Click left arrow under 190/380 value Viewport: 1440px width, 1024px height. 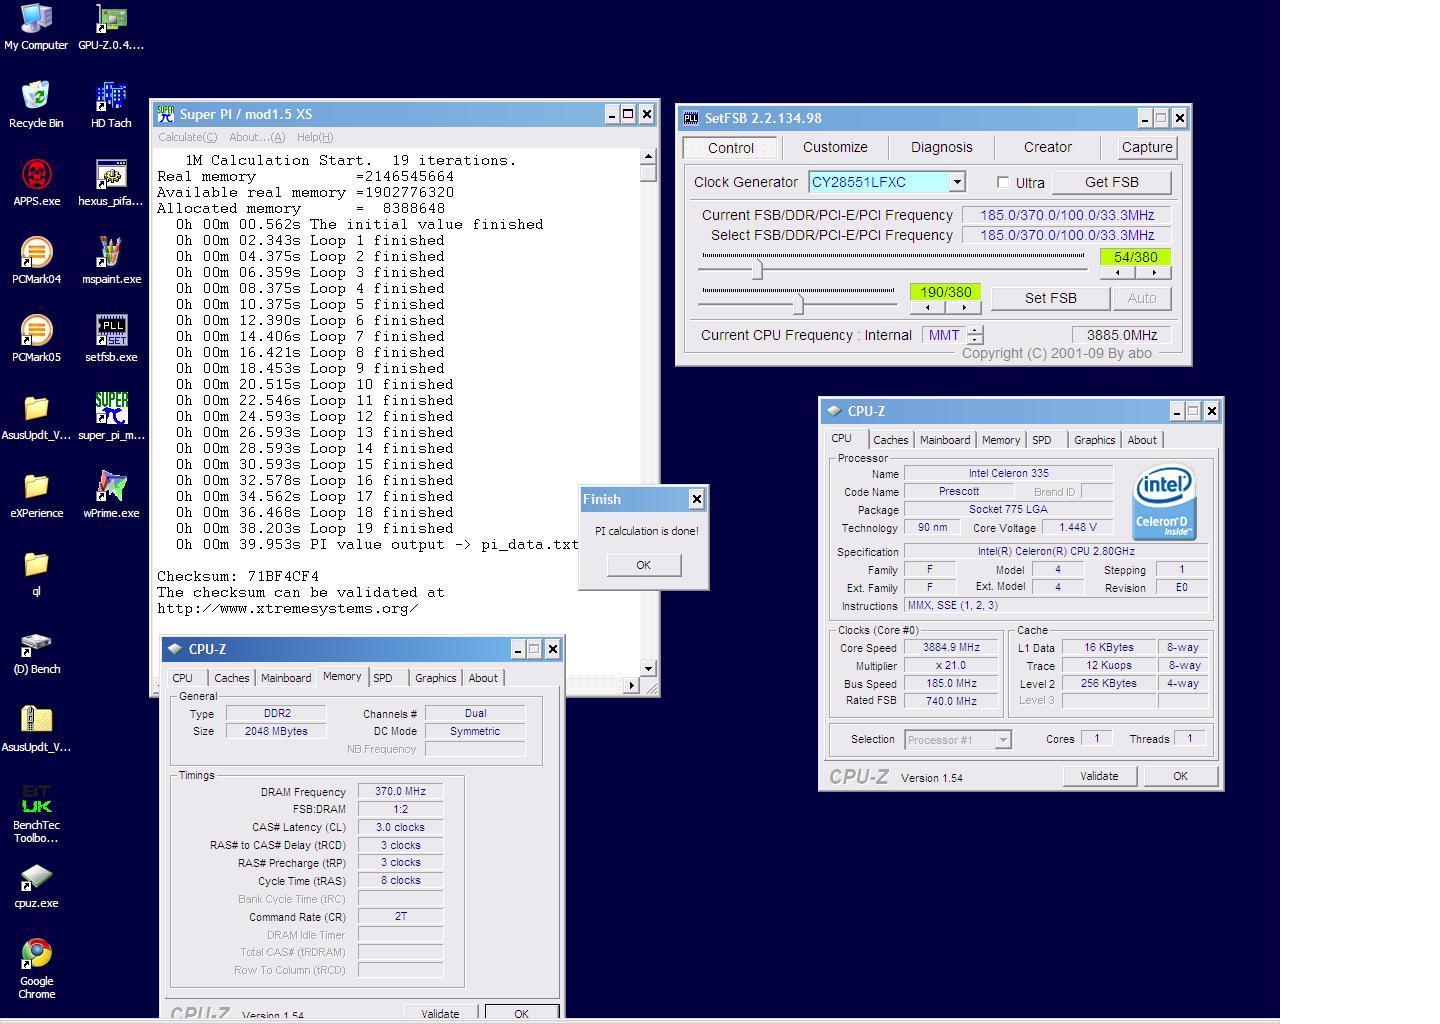[x=928, y=307]
